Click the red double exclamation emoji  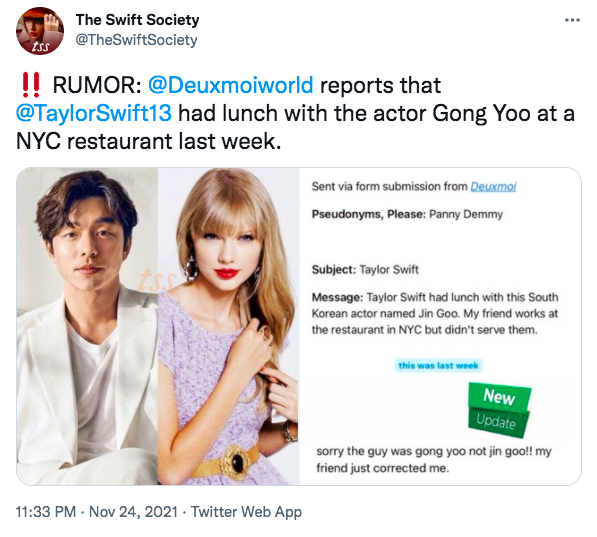pyautogui.click(x=30, y=85)
